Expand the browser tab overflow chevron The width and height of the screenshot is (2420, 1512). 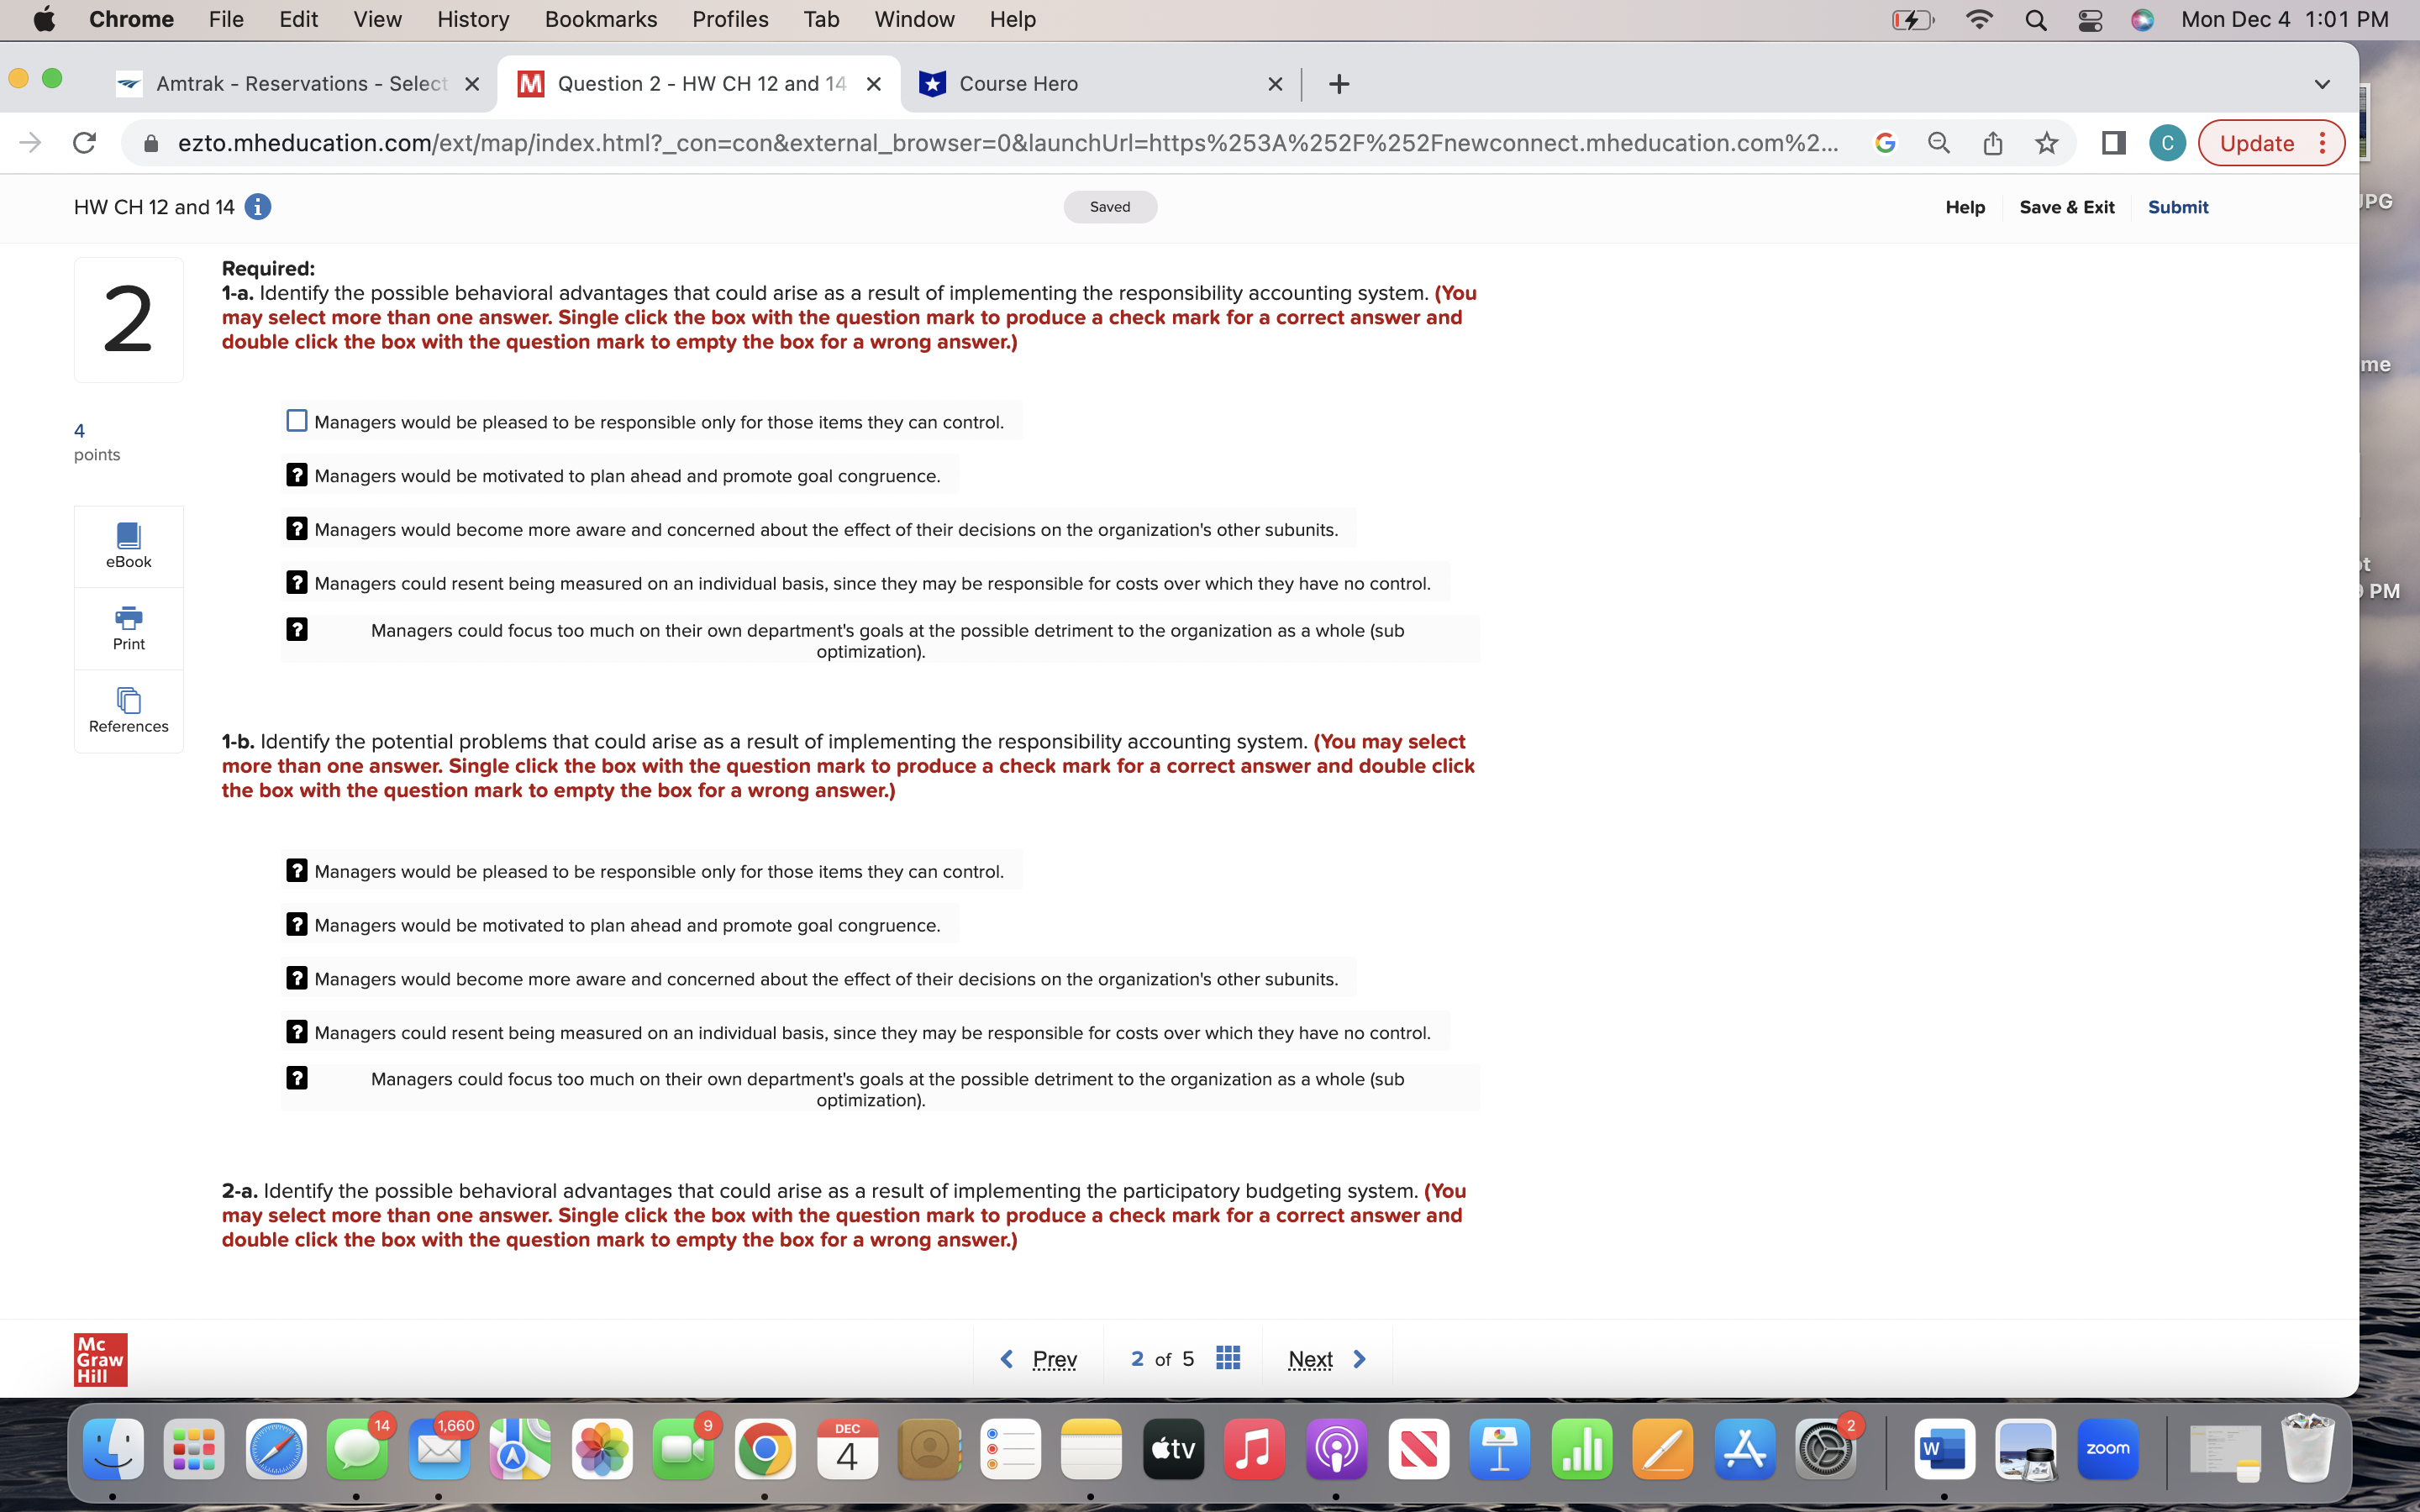pyautogui.click(x=2322, y=84)
